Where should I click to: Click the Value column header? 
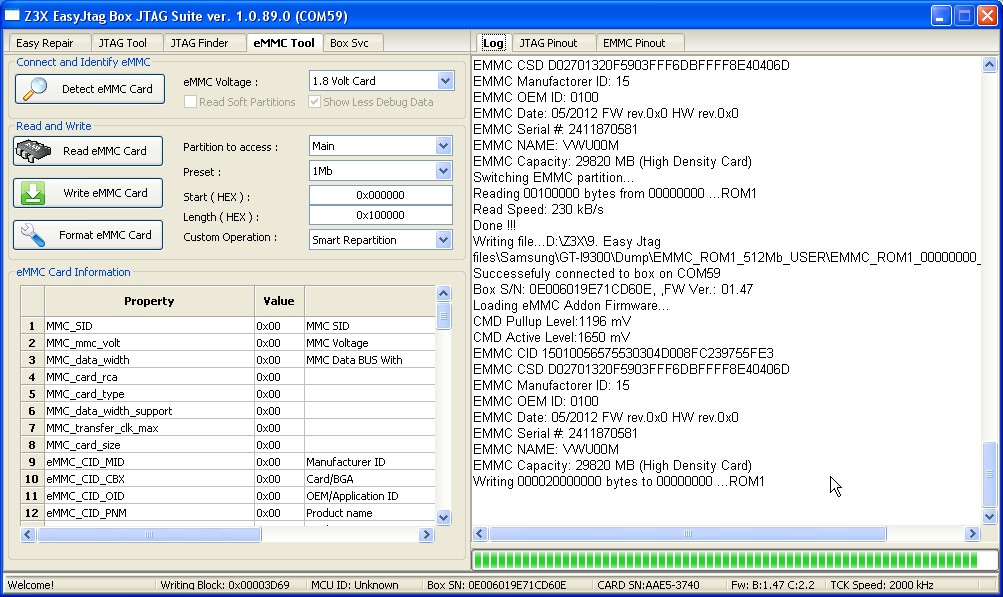[x=279, y=301]
